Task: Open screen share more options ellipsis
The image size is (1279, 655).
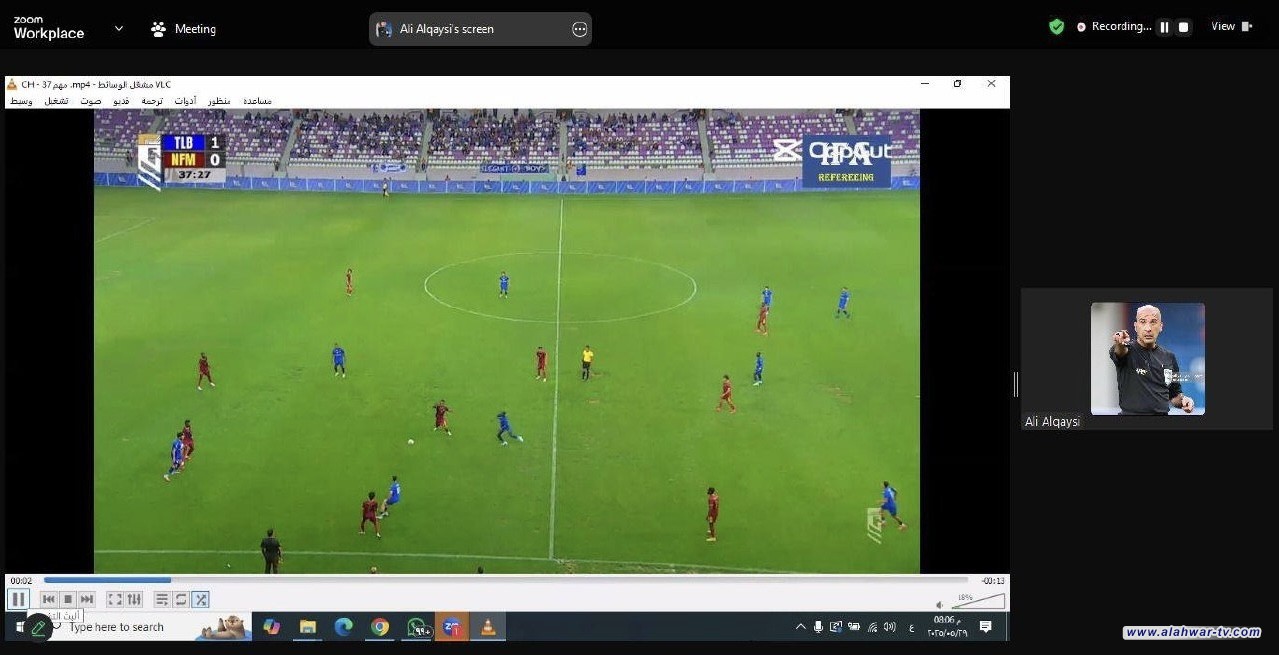Action: pyautogui.click(x=579, y=29)
